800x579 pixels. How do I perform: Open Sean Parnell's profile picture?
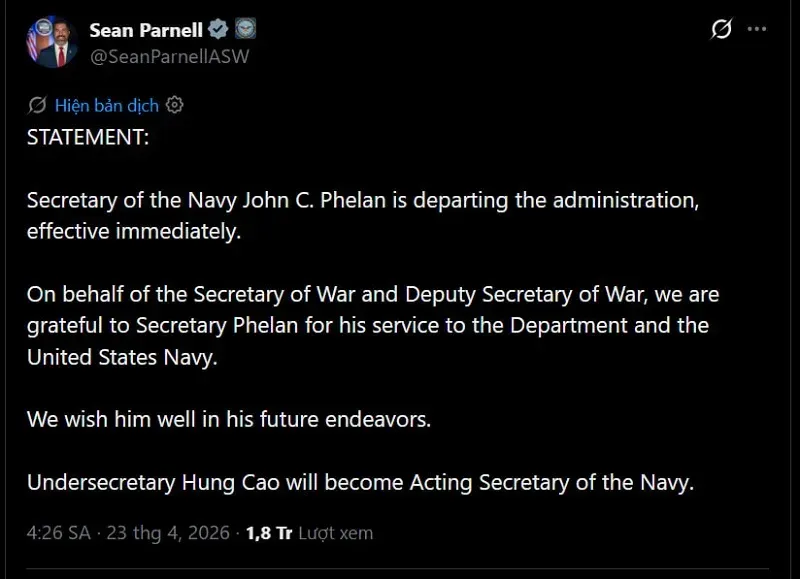[x=52, y=42]
